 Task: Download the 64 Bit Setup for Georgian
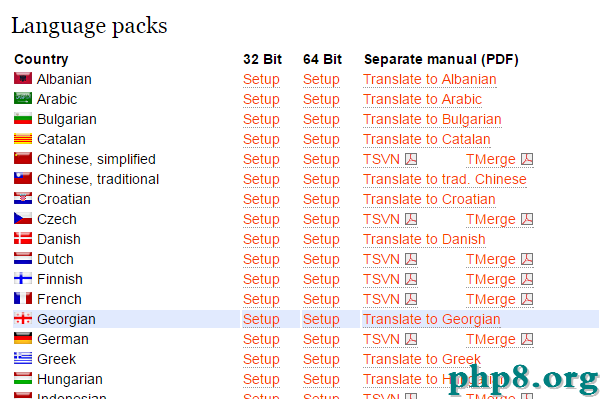click(321, 319)
